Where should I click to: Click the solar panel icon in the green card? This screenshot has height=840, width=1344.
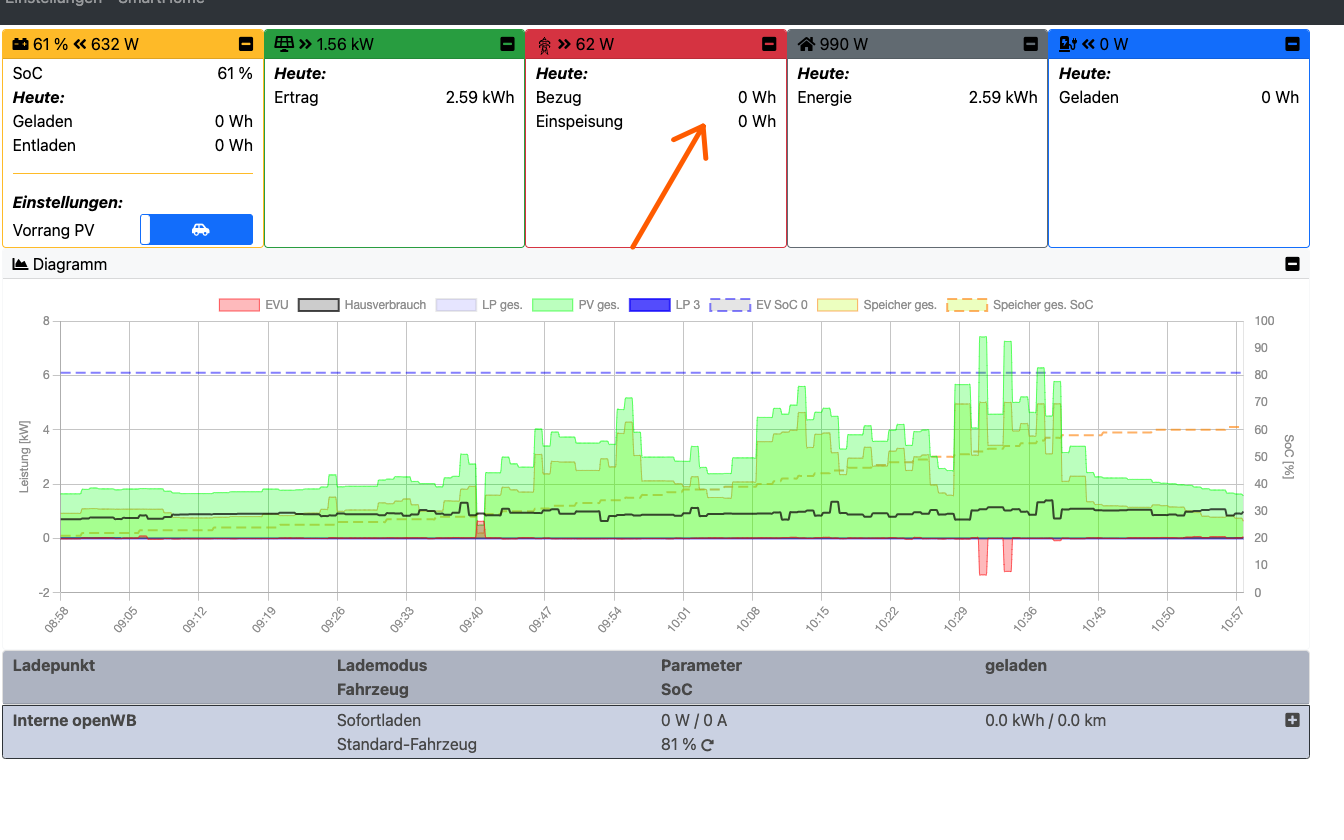click(x=284, y=44)
